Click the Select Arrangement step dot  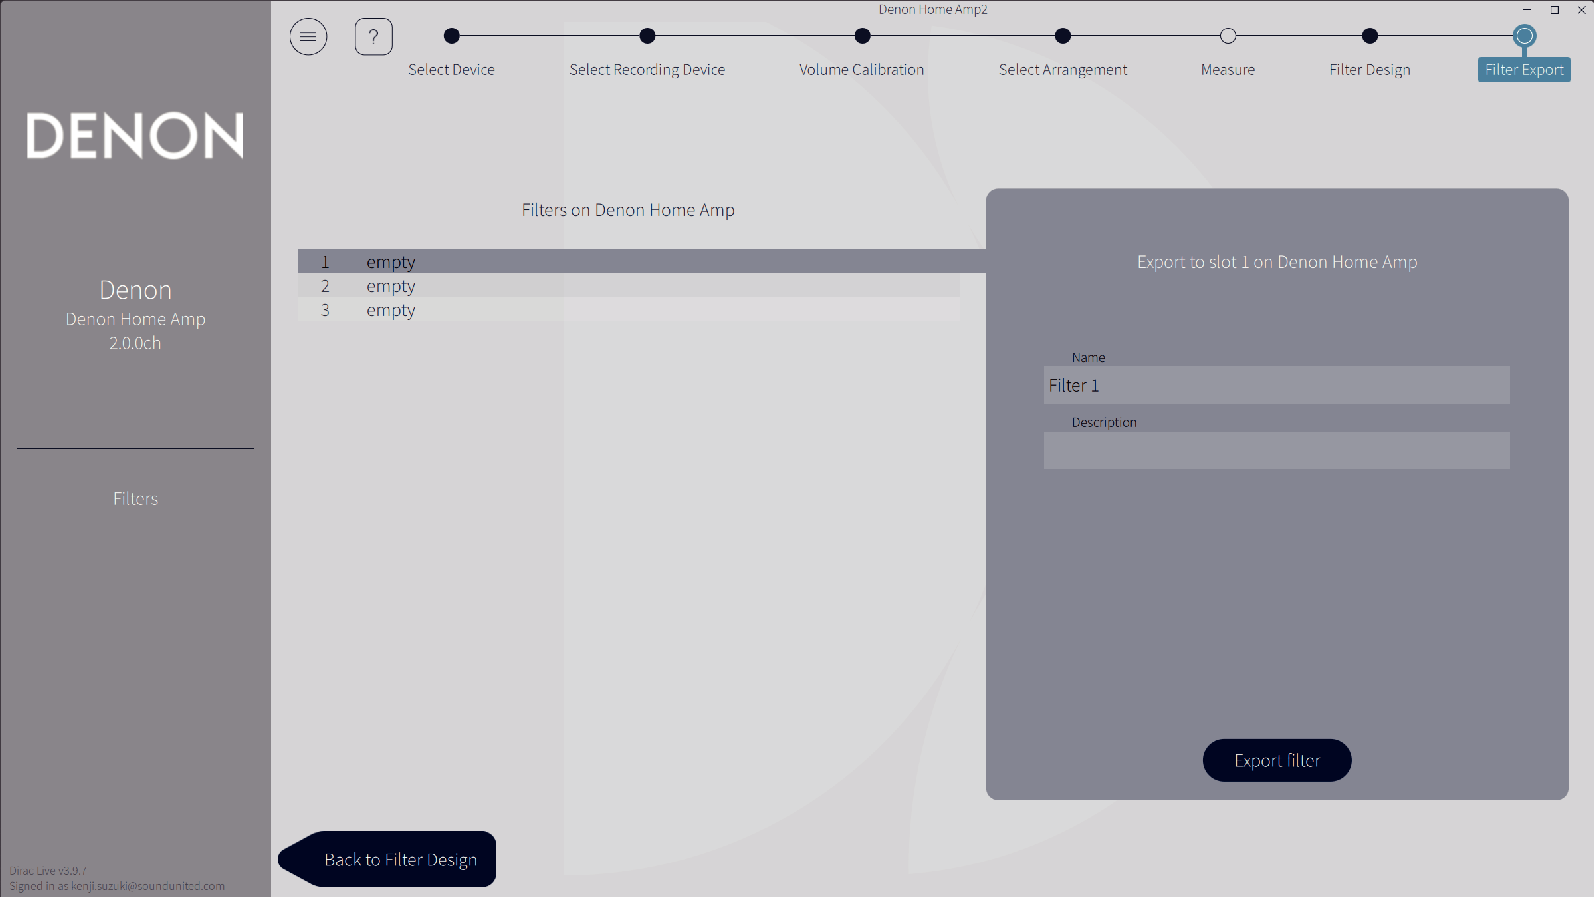[1063, 36]
